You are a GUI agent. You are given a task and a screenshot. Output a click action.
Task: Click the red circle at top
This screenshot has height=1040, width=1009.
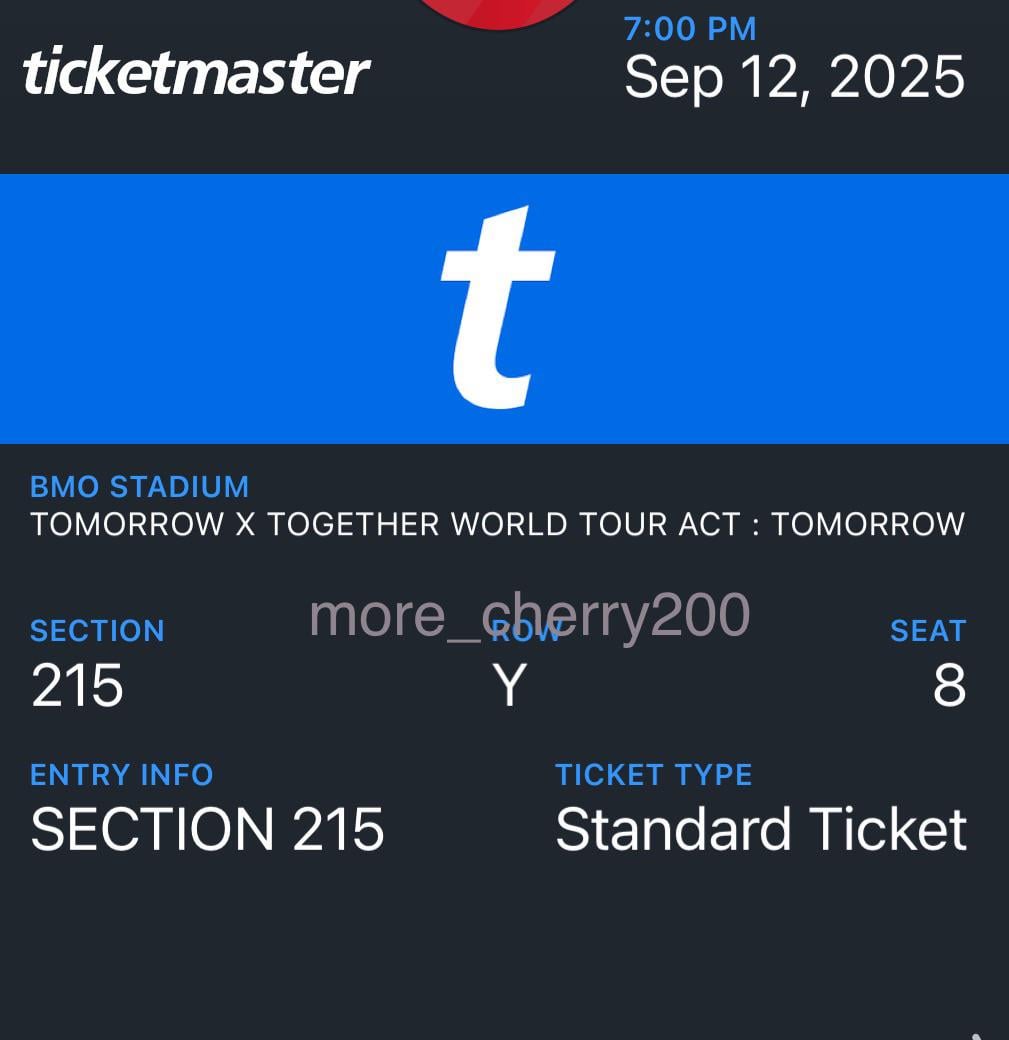497,13
